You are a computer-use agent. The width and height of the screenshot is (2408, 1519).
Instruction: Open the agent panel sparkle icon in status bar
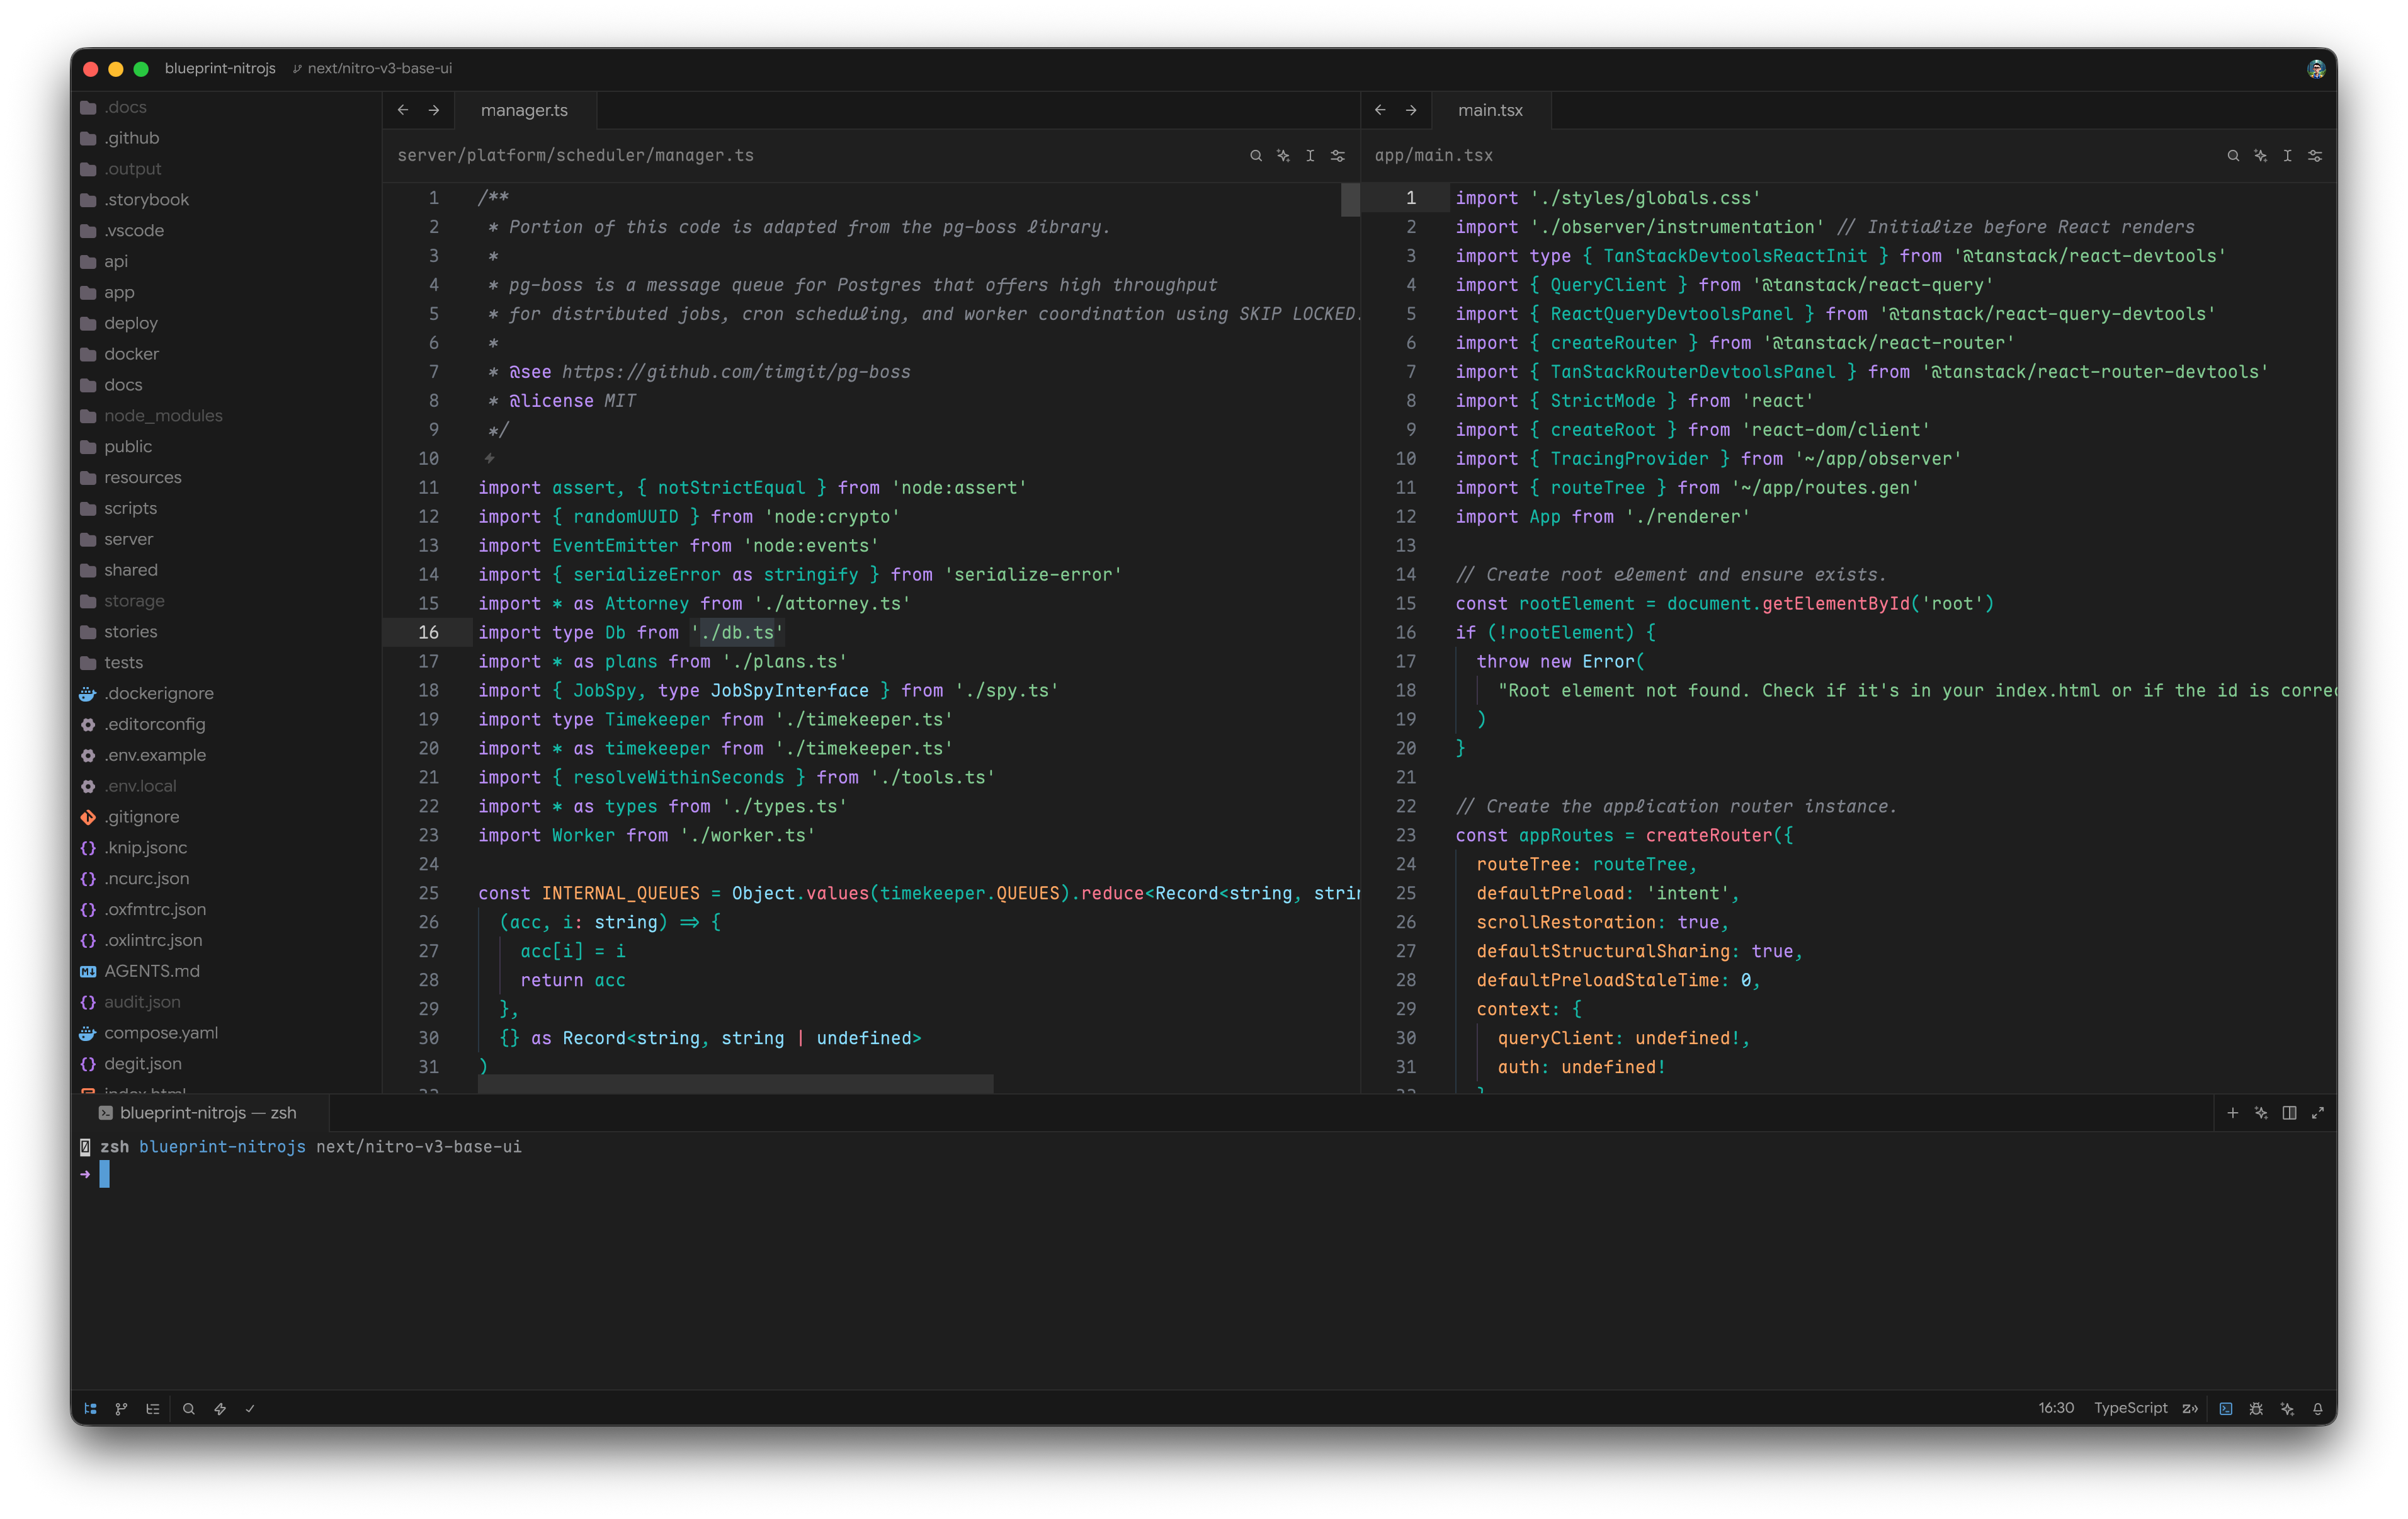click(x=2287, y=1408)
